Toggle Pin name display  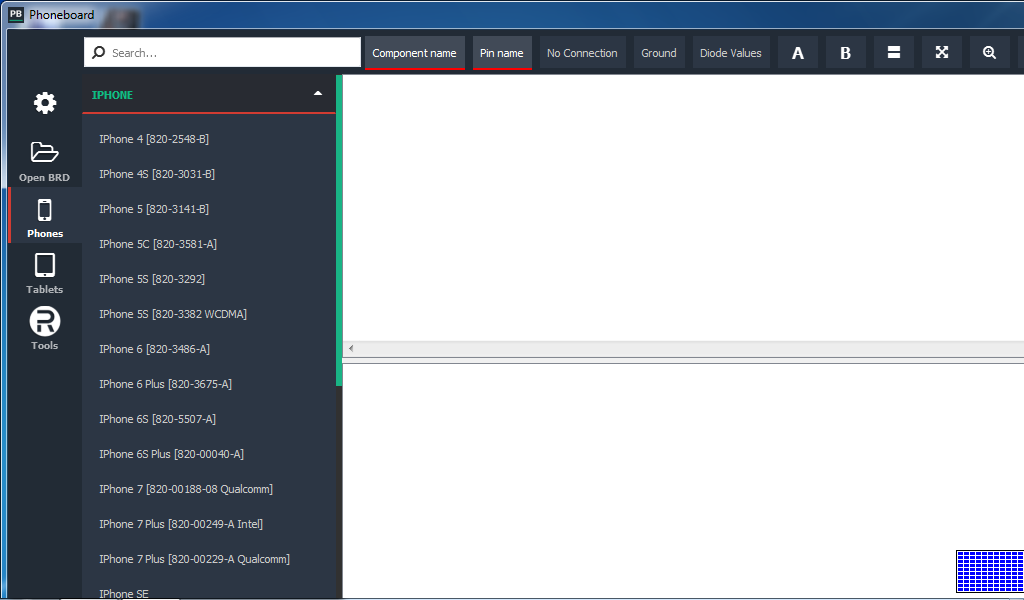coord(502,53)
